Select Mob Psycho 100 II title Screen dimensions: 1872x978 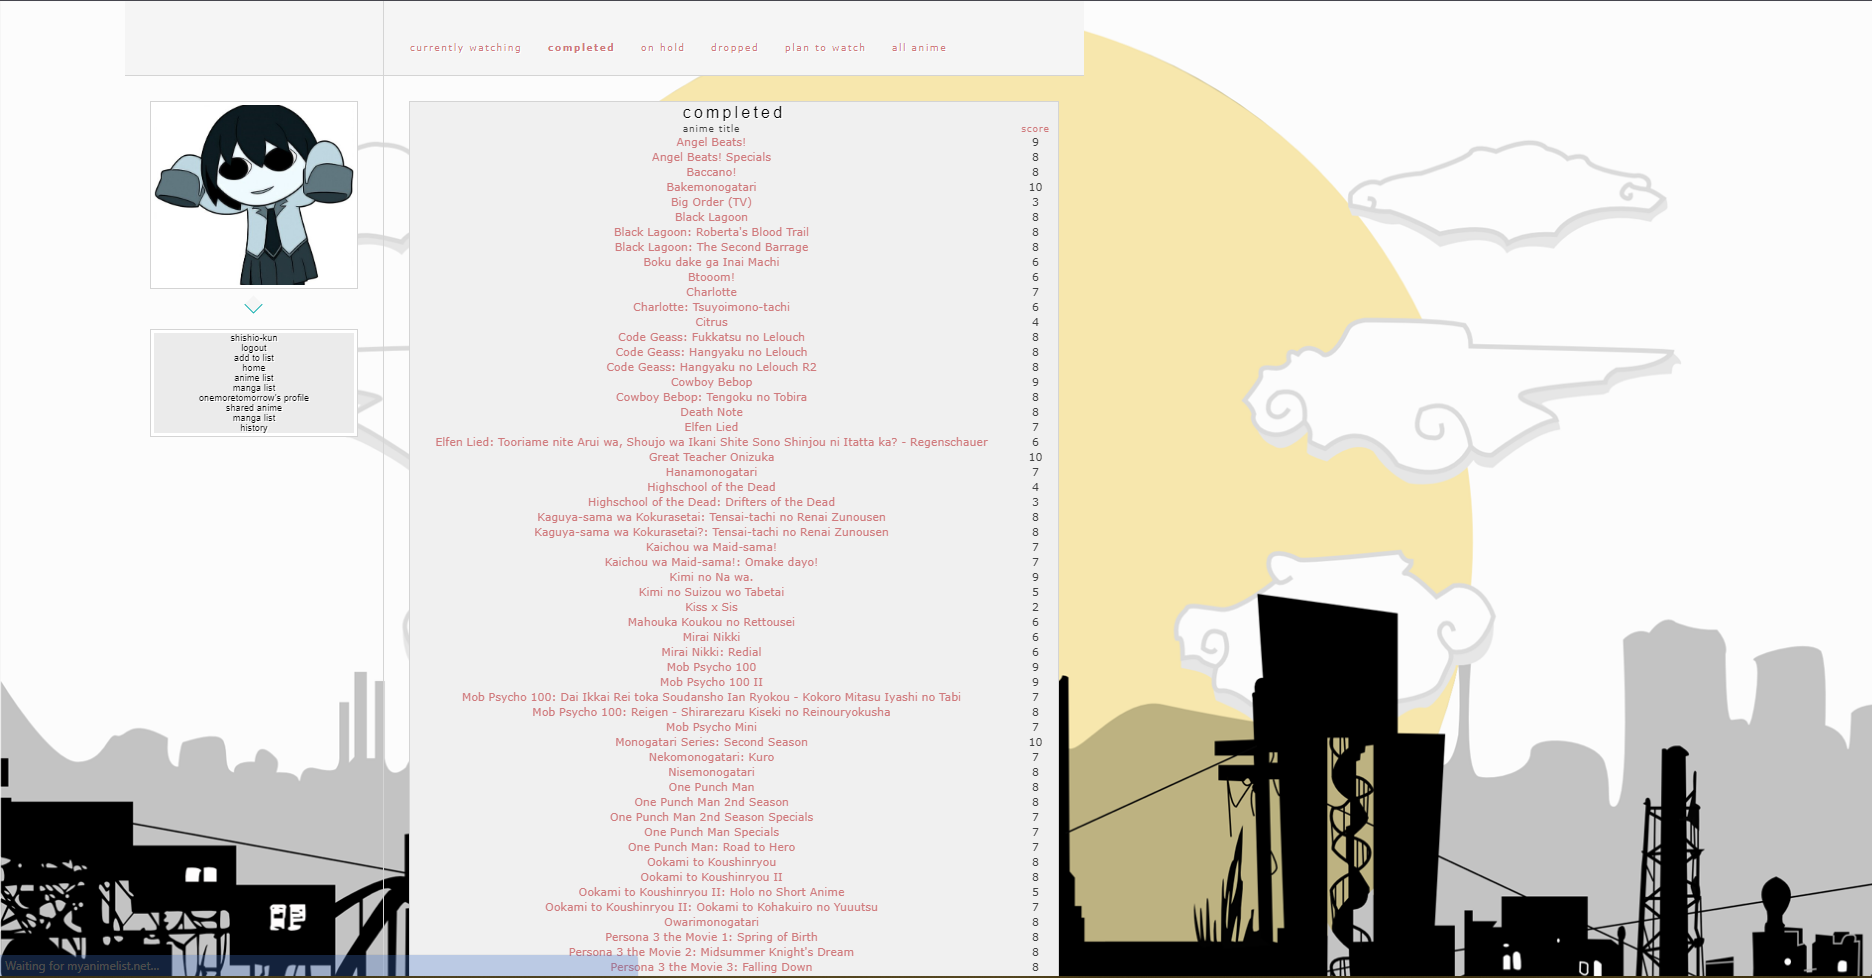(711, 682)
